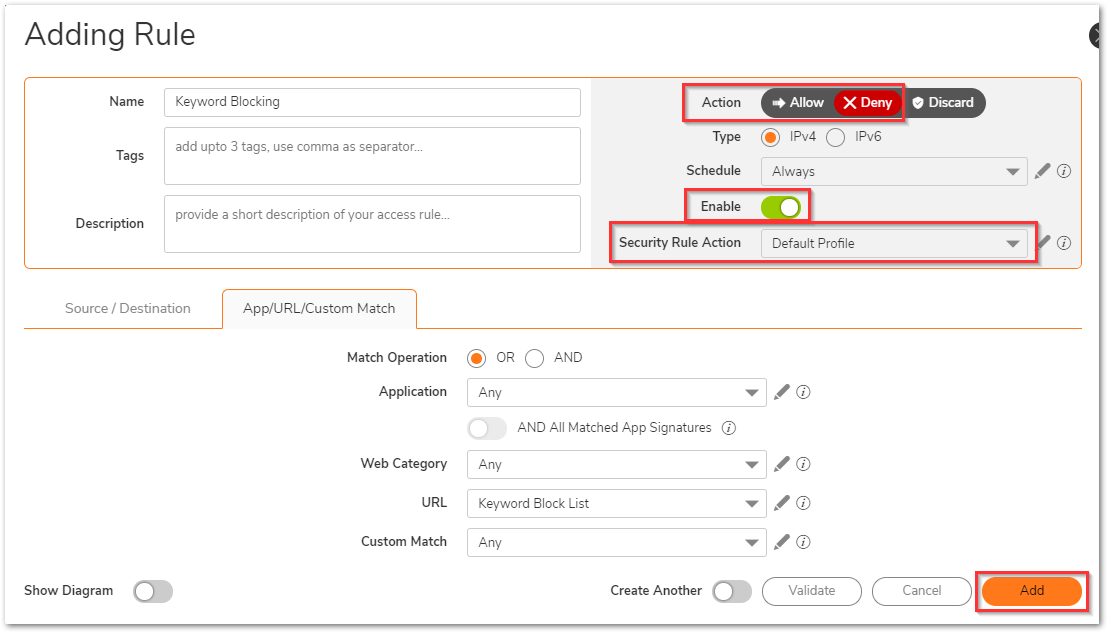
Task: Edit the Security Rule Action profile pencil icon
Action: click(1043, 242)
